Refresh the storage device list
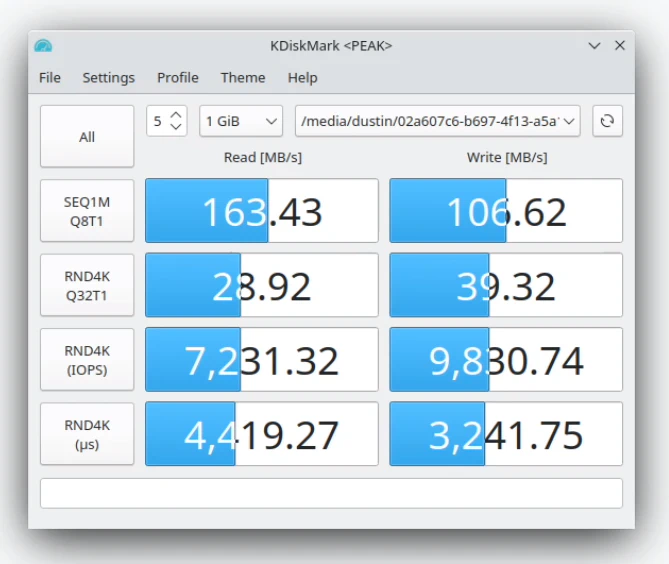669x564 pixels. (x=607, y=121)
